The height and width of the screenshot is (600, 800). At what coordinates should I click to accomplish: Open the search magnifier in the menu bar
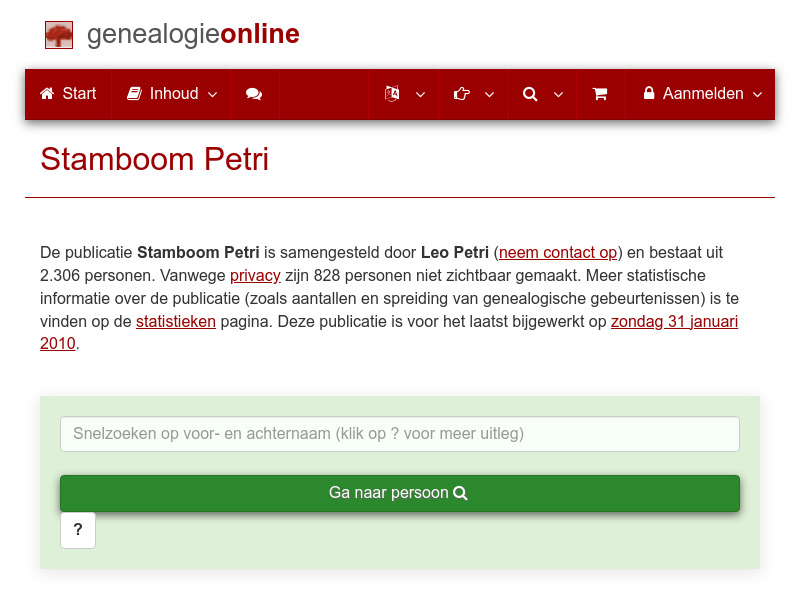[x=529, y=94]
